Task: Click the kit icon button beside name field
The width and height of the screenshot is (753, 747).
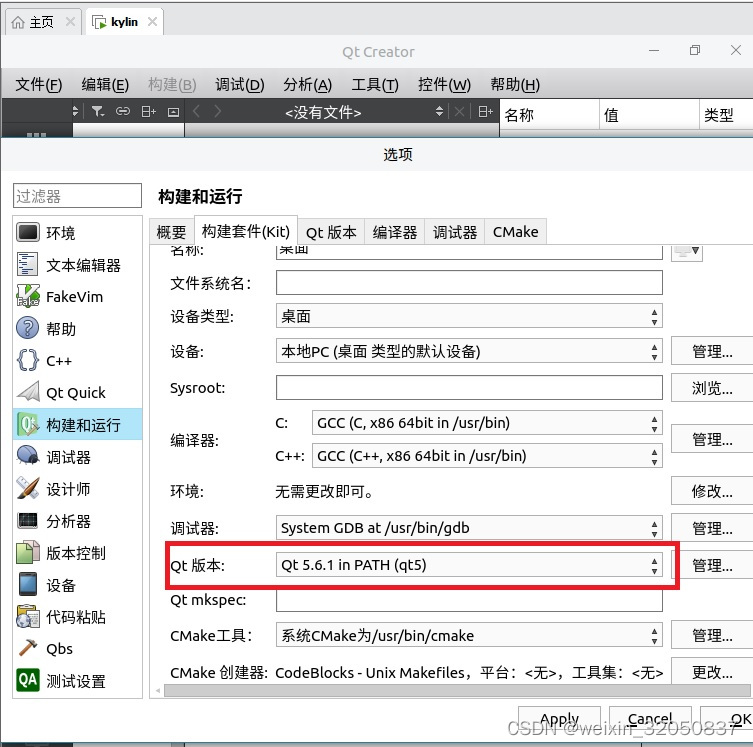Action: click(687, 252)
